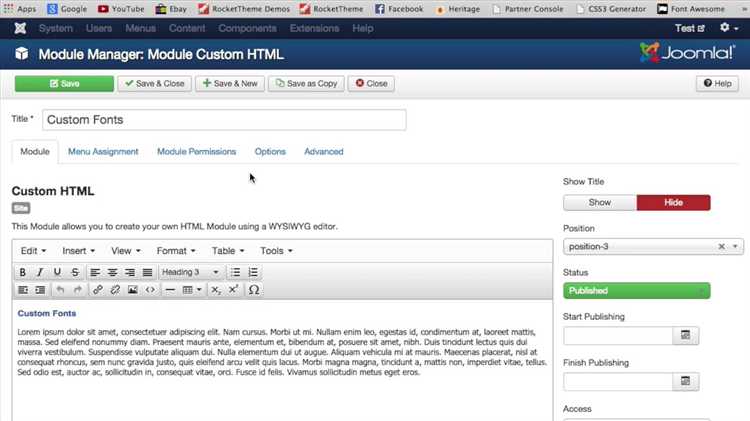Open the Users menu
750x421 pixels.
coord(99,28)
